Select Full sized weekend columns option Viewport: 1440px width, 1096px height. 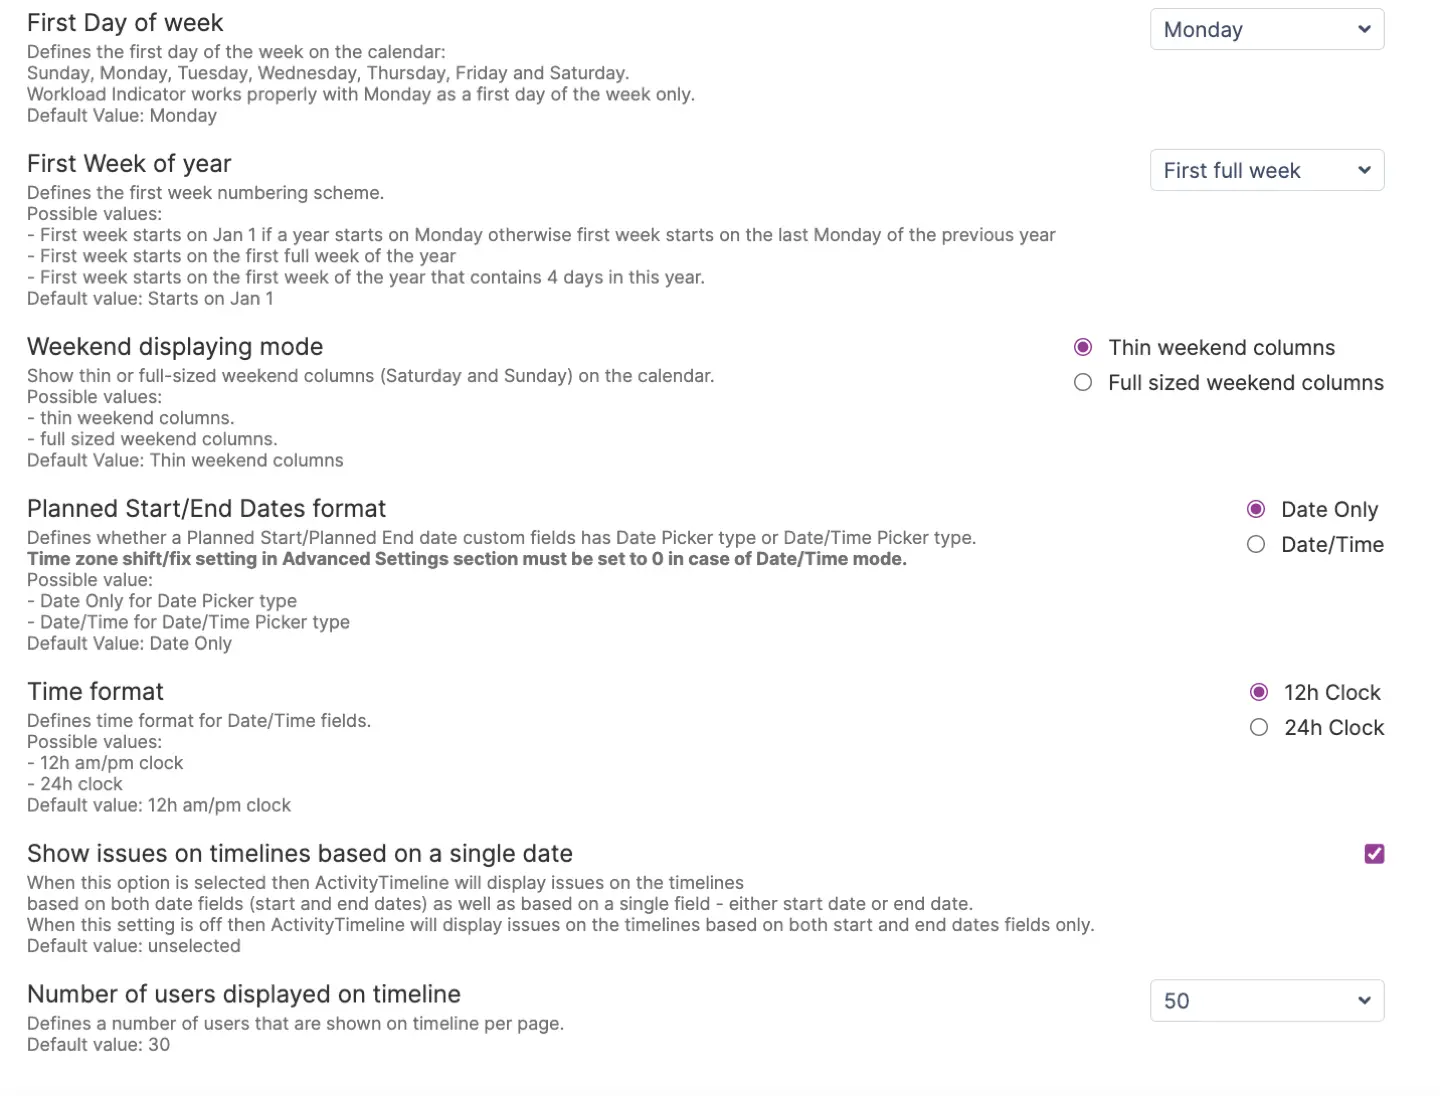click(1083, 383)
